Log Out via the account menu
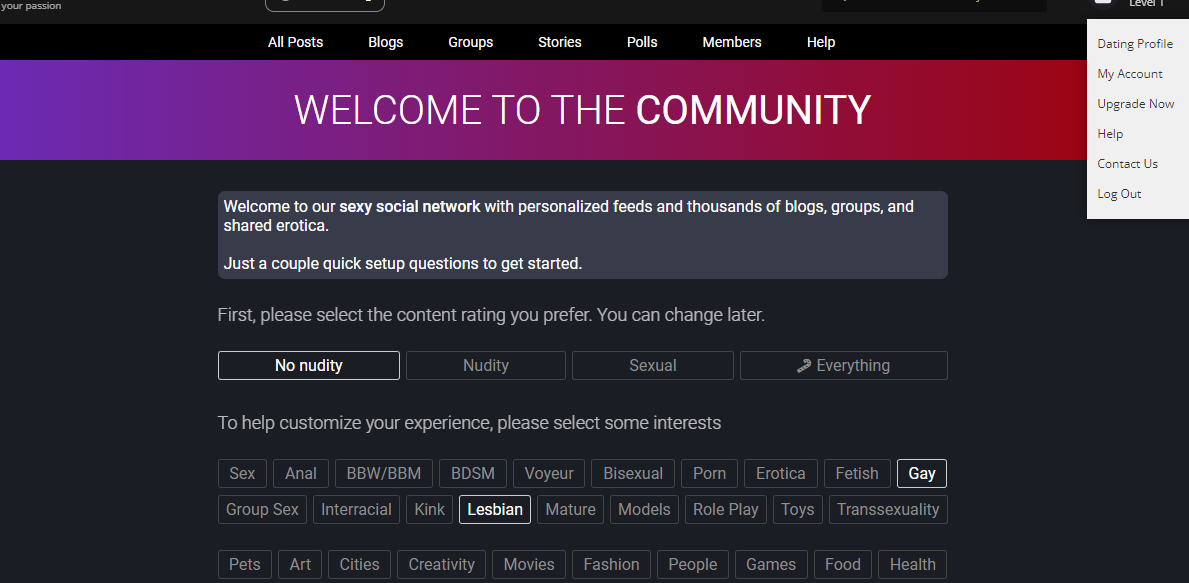1189x583 pixels. coord(1119,194)
